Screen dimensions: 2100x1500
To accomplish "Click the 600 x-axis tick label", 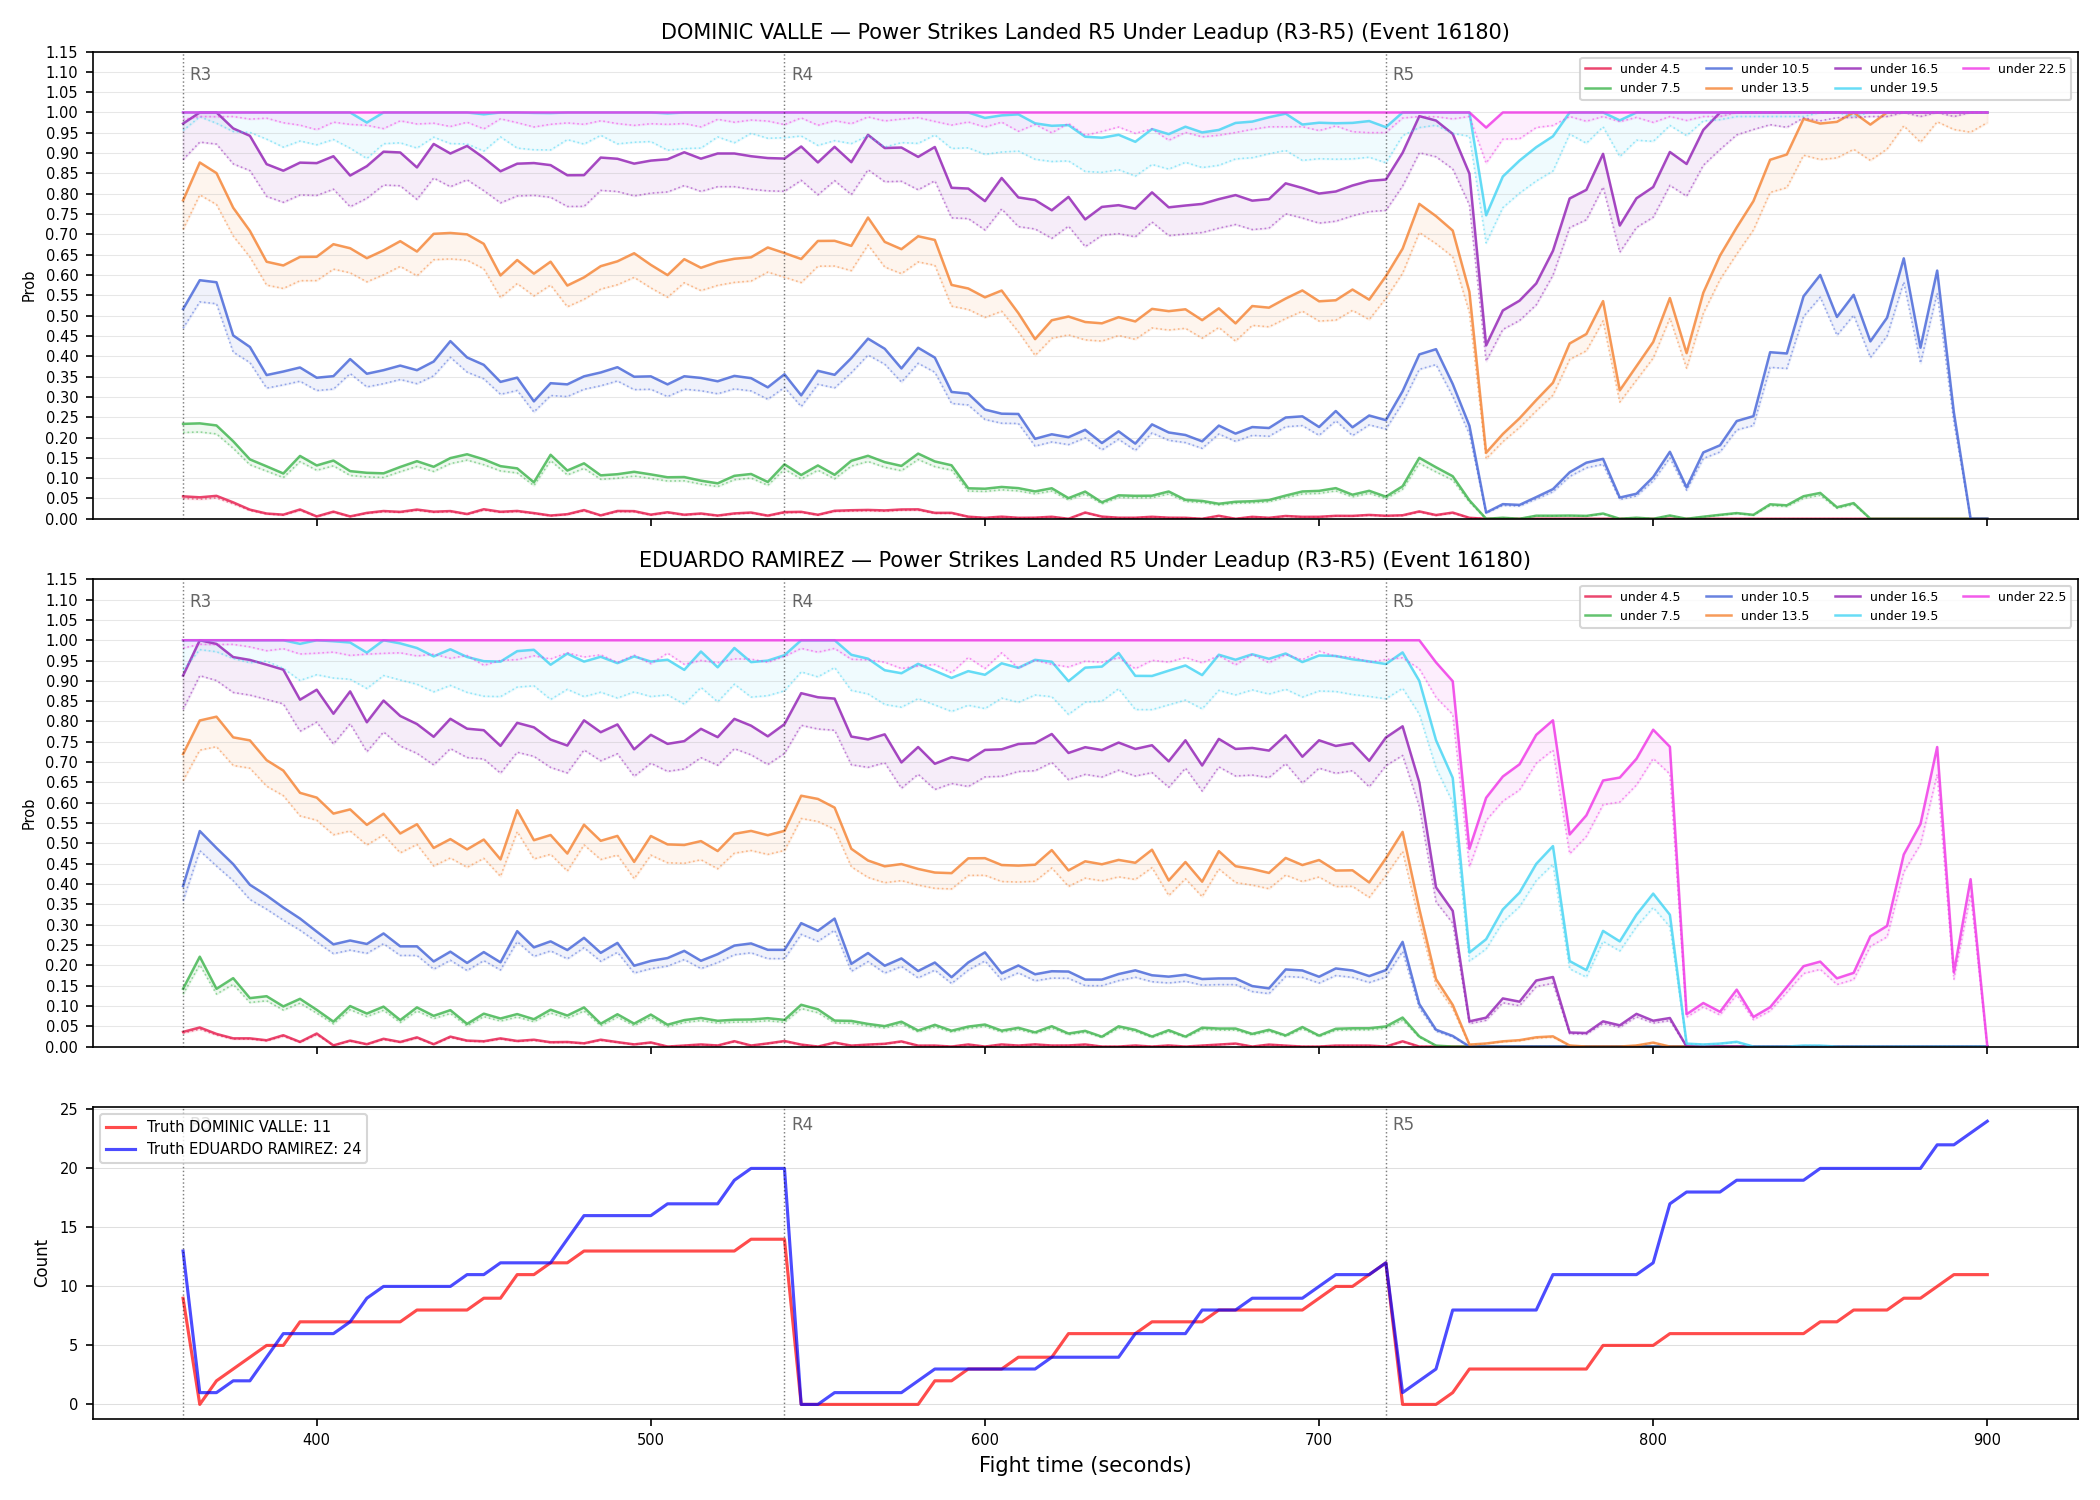I will tap(985, 1440).
